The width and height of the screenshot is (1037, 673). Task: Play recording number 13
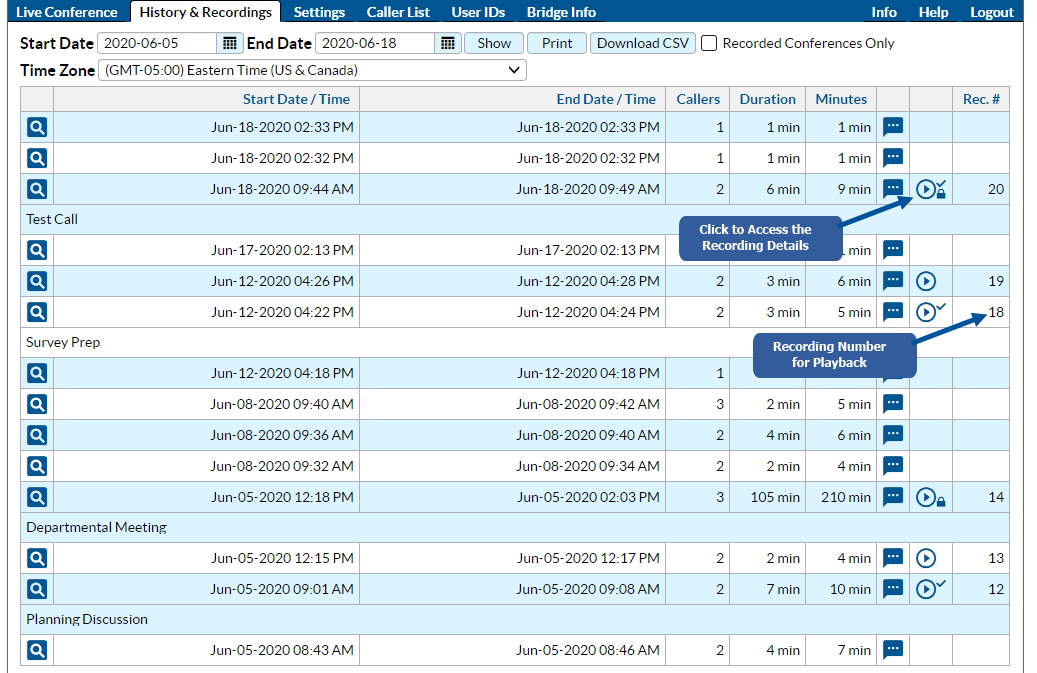(x=926, y=558)
